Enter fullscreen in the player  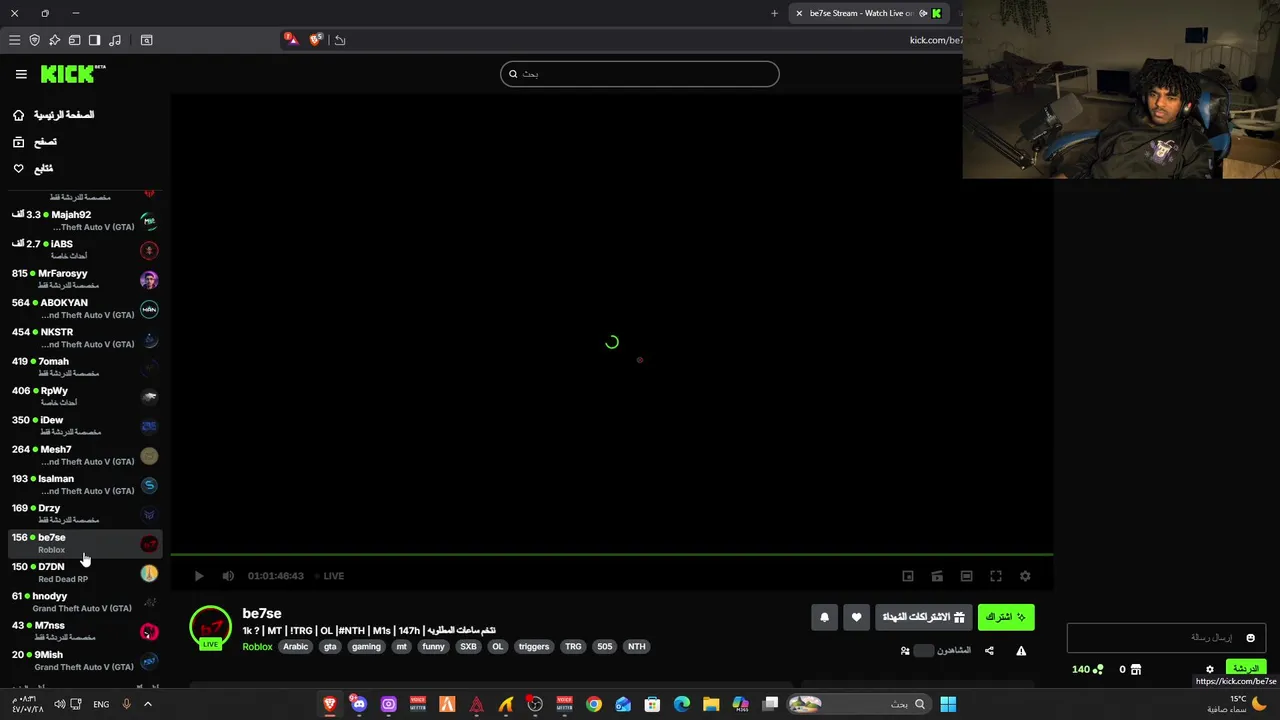coord(996,576)
